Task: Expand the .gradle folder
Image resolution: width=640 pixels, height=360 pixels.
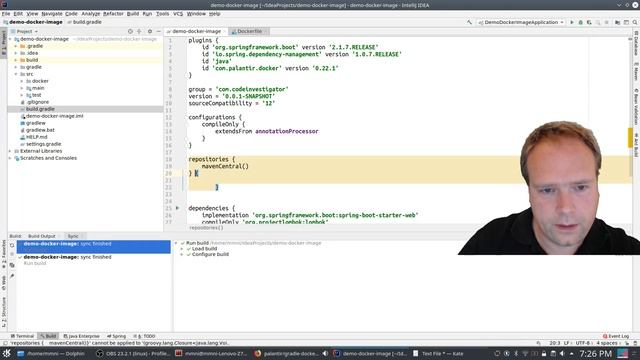Action: [16, 46]
